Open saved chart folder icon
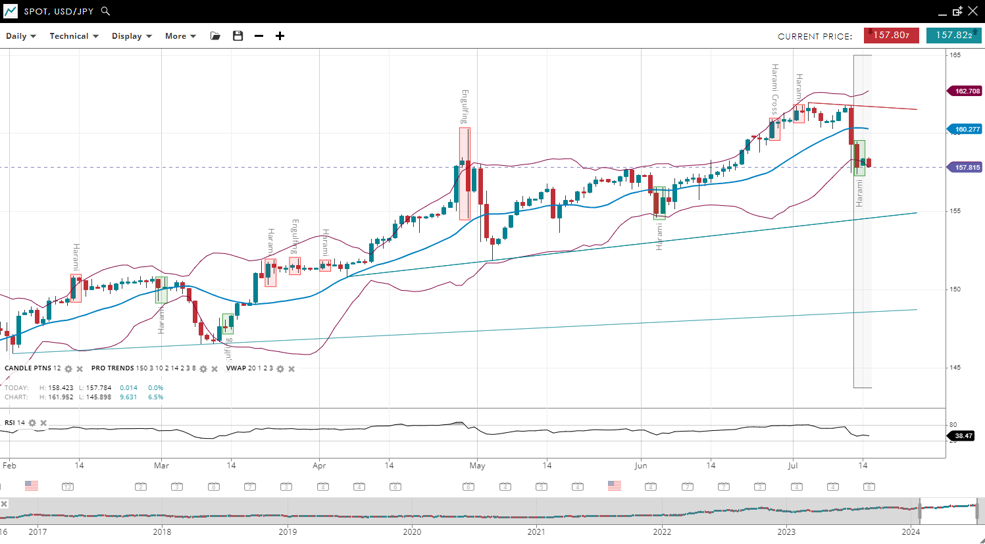 point(215,36)
